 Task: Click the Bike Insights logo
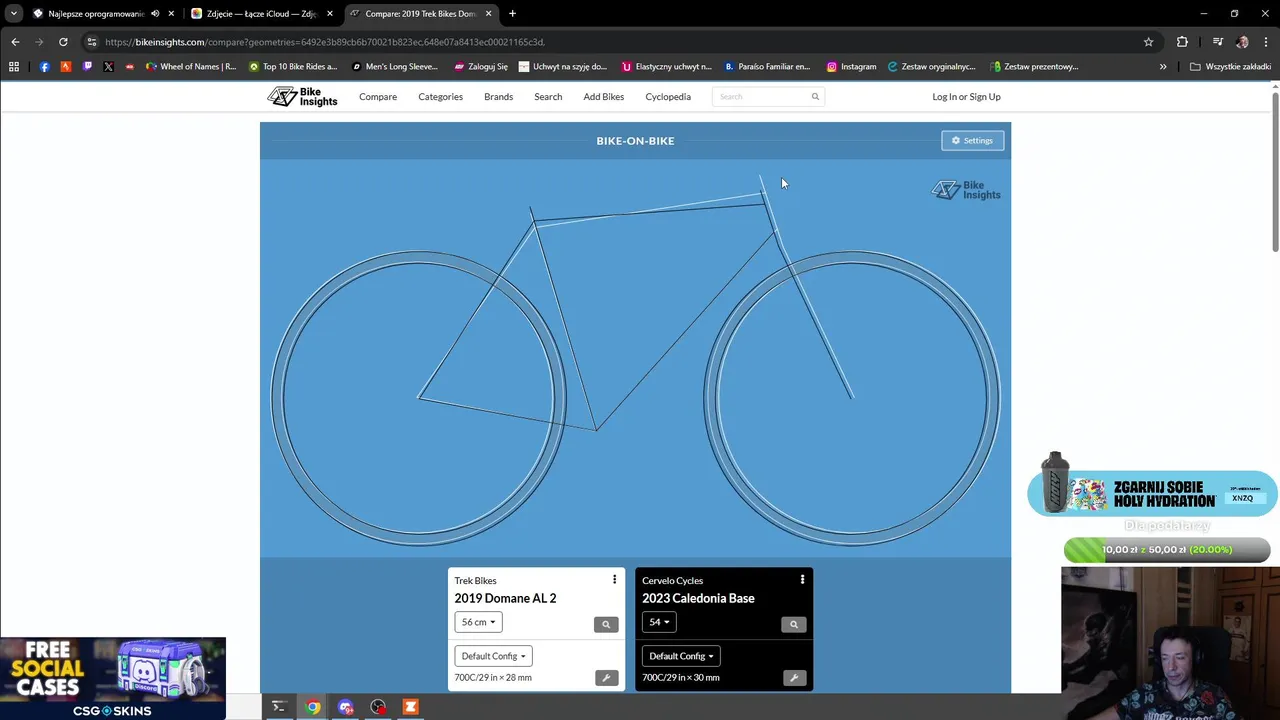(302, 97)
